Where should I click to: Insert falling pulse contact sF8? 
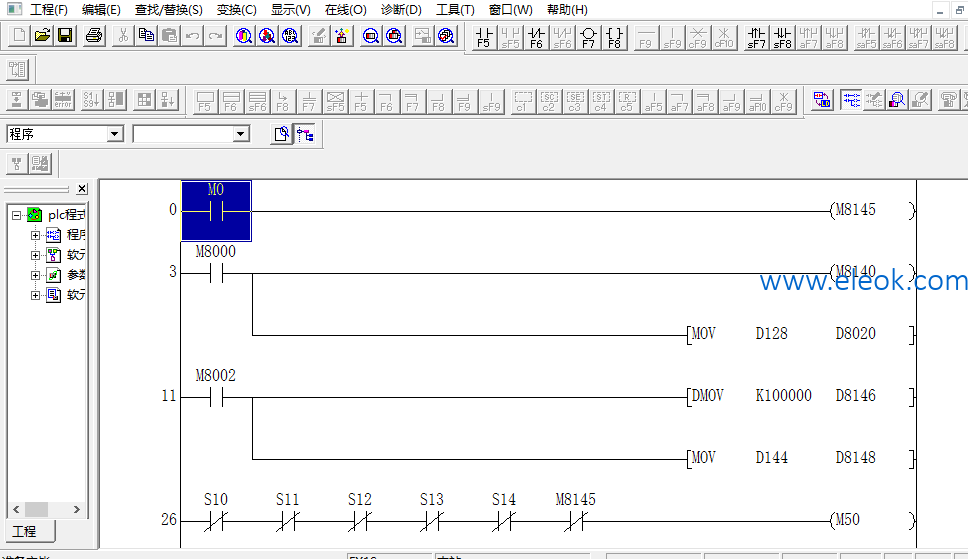pyautogui.click(x=782, y=38)
